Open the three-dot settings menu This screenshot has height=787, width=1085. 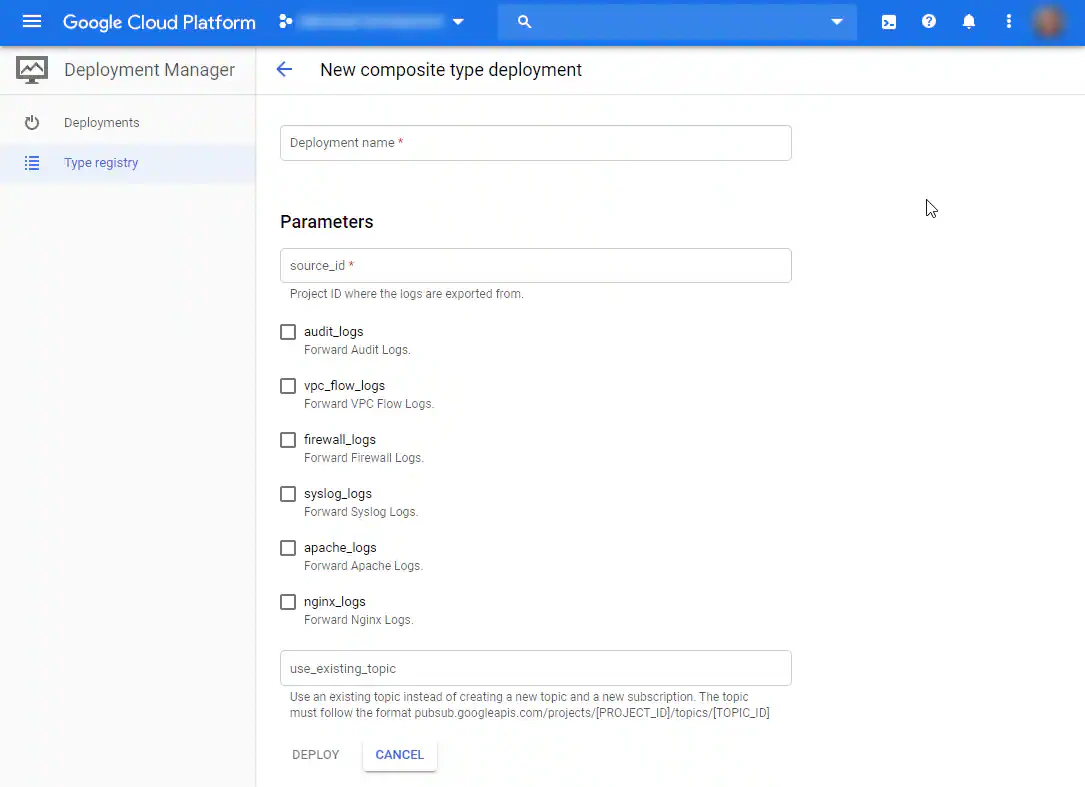pos(1009,21)
